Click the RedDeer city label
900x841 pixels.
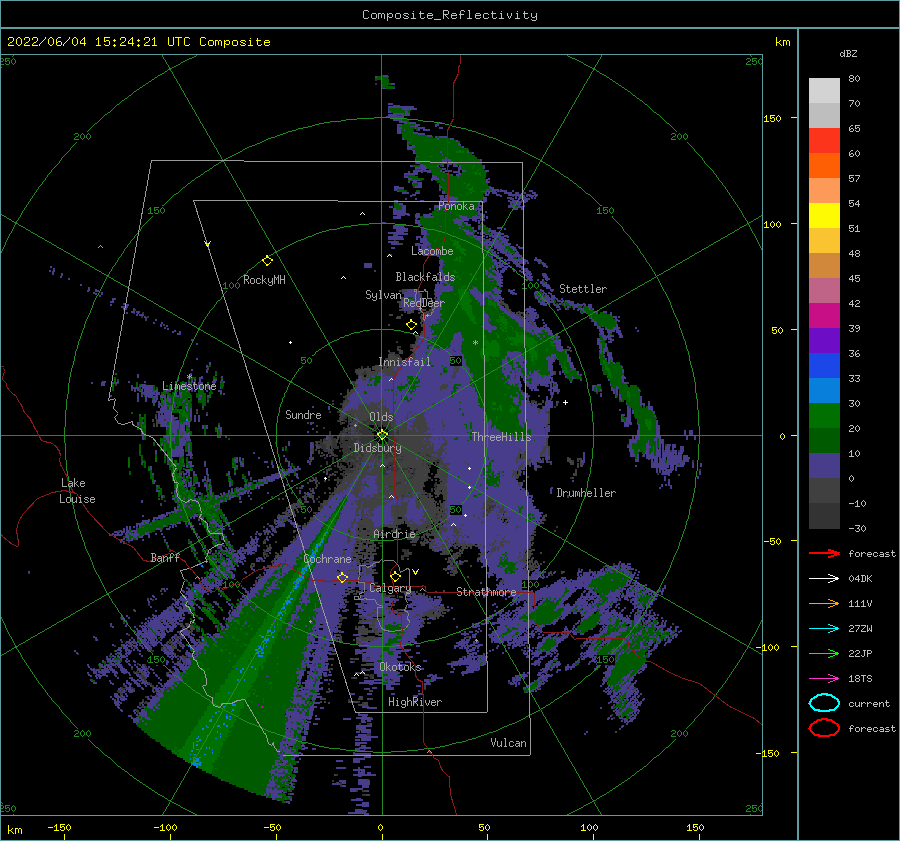pos(424,303)
